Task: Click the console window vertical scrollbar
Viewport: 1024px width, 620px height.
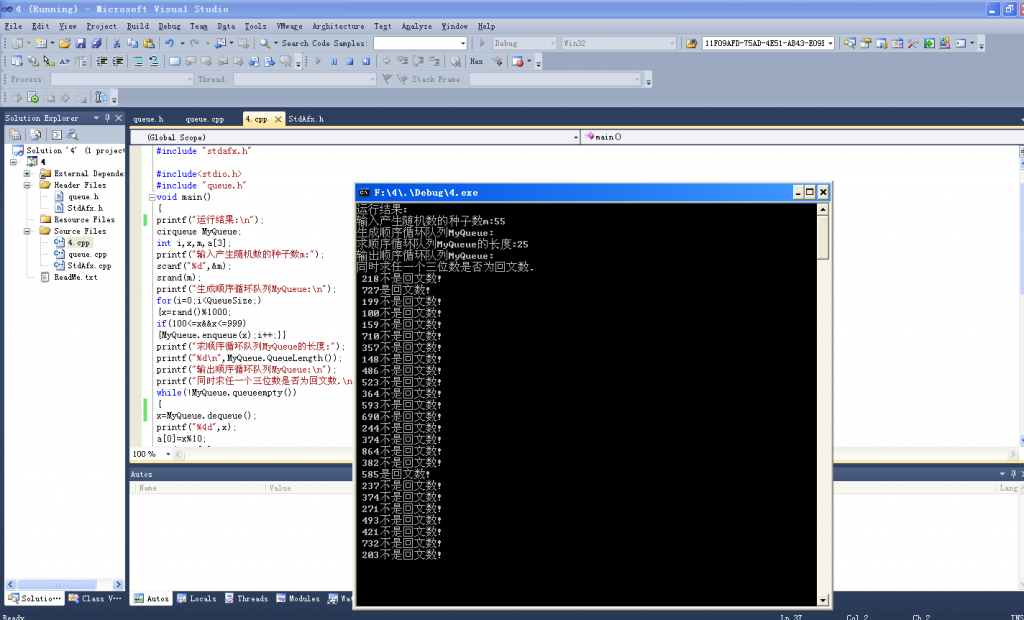Action: [x=823, y=400]
